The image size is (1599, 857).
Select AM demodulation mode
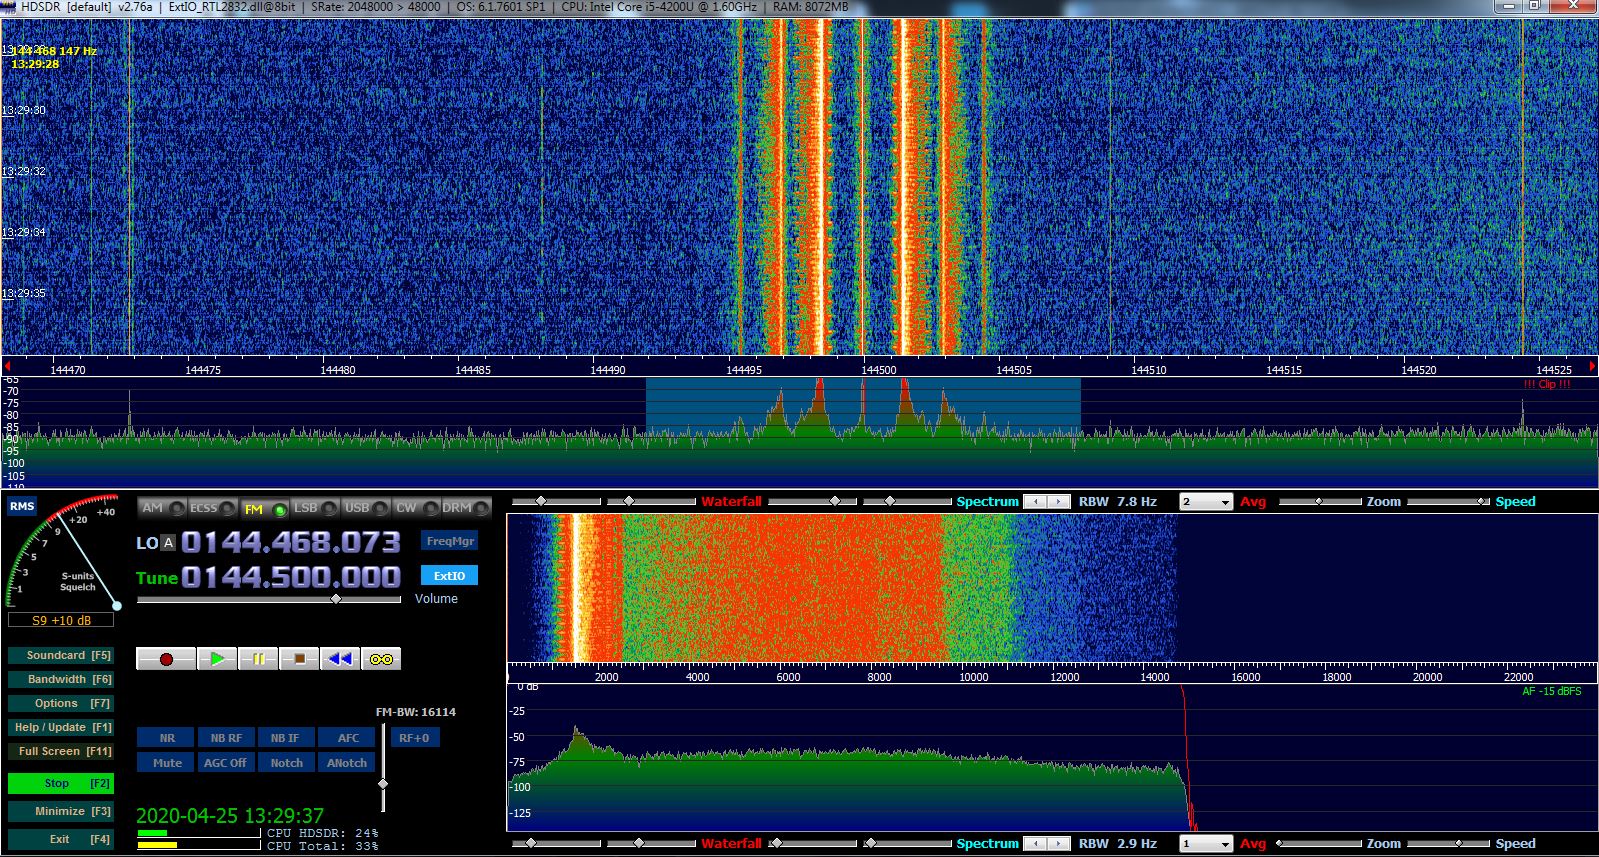pos(162,508)
